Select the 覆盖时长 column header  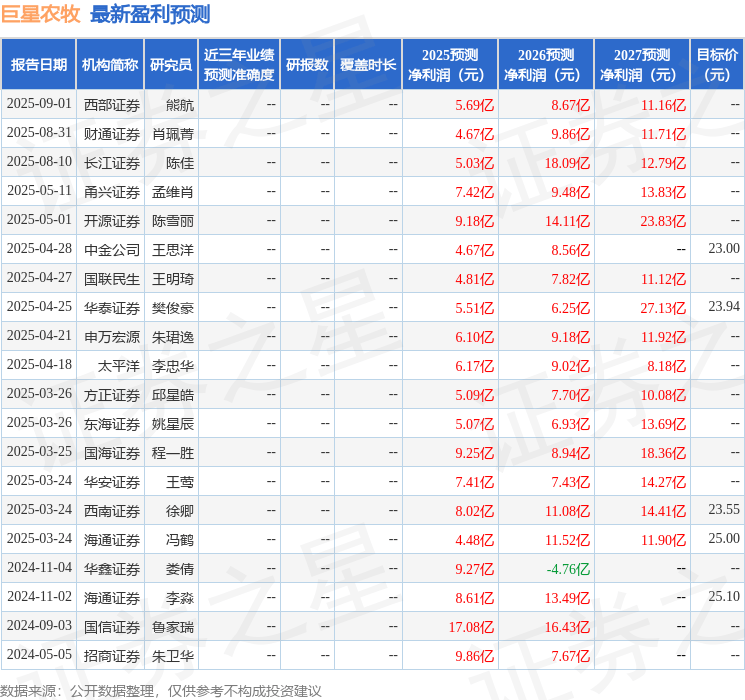coord(368,65)
